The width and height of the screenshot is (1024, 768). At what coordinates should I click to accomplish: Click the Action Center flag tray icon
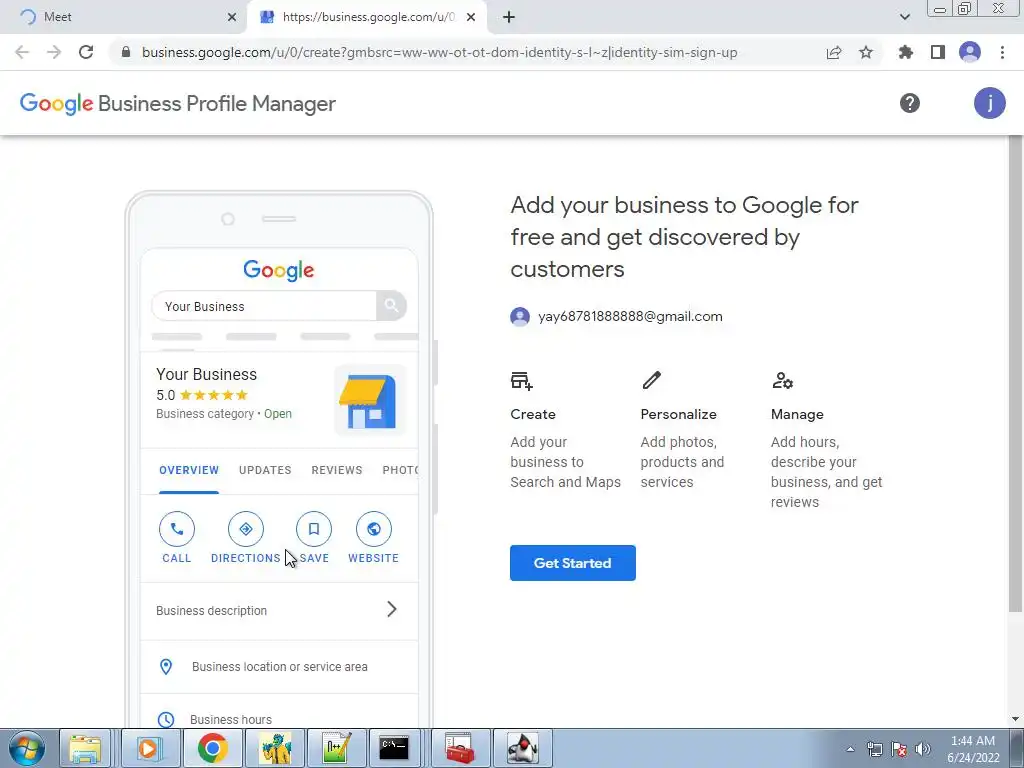[x=899, y=749]
